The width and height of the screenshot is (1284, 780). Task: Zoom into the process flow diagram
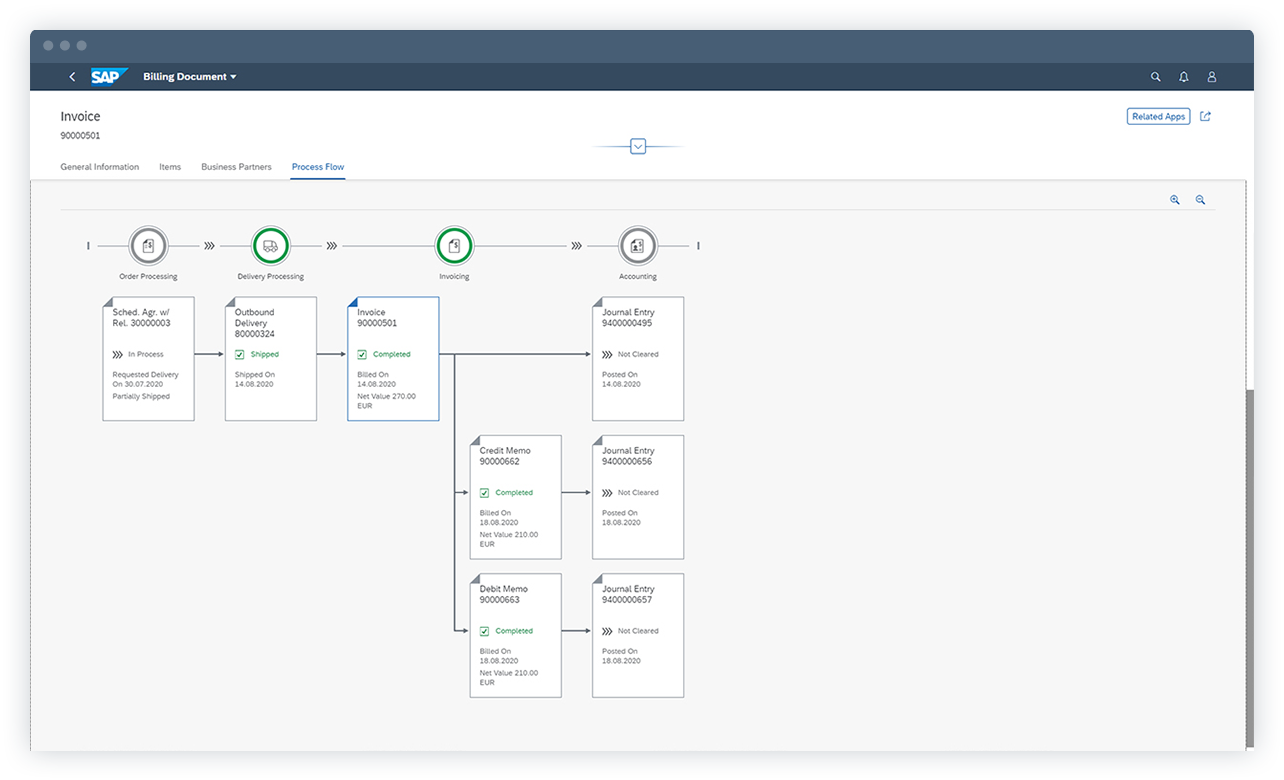click(x=1174, y=200)
